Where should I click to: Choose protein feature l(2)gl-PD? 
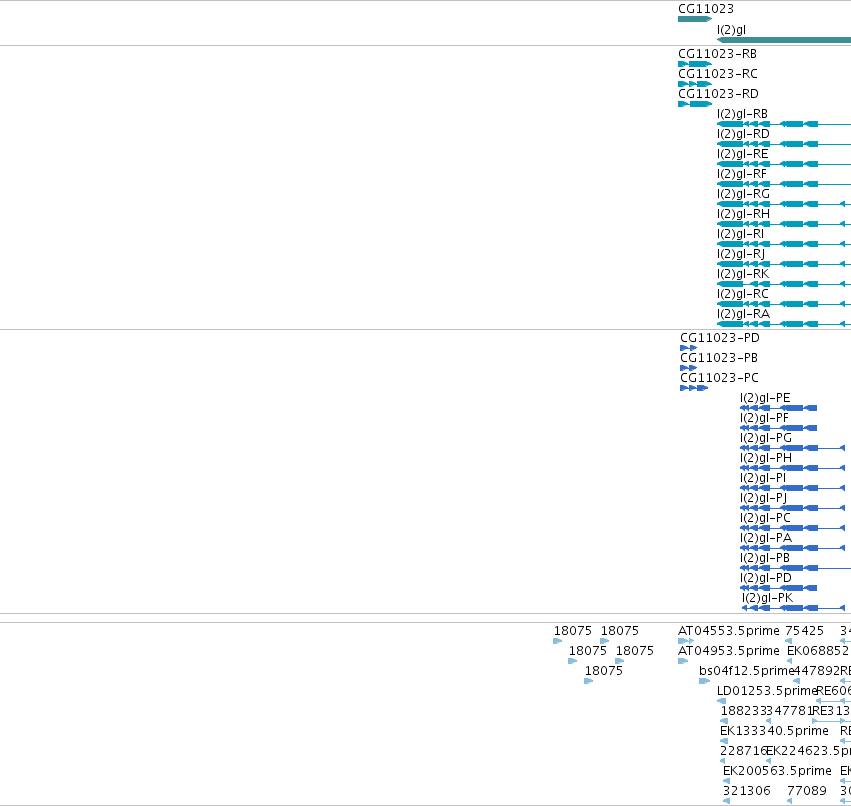pos(779,588)
